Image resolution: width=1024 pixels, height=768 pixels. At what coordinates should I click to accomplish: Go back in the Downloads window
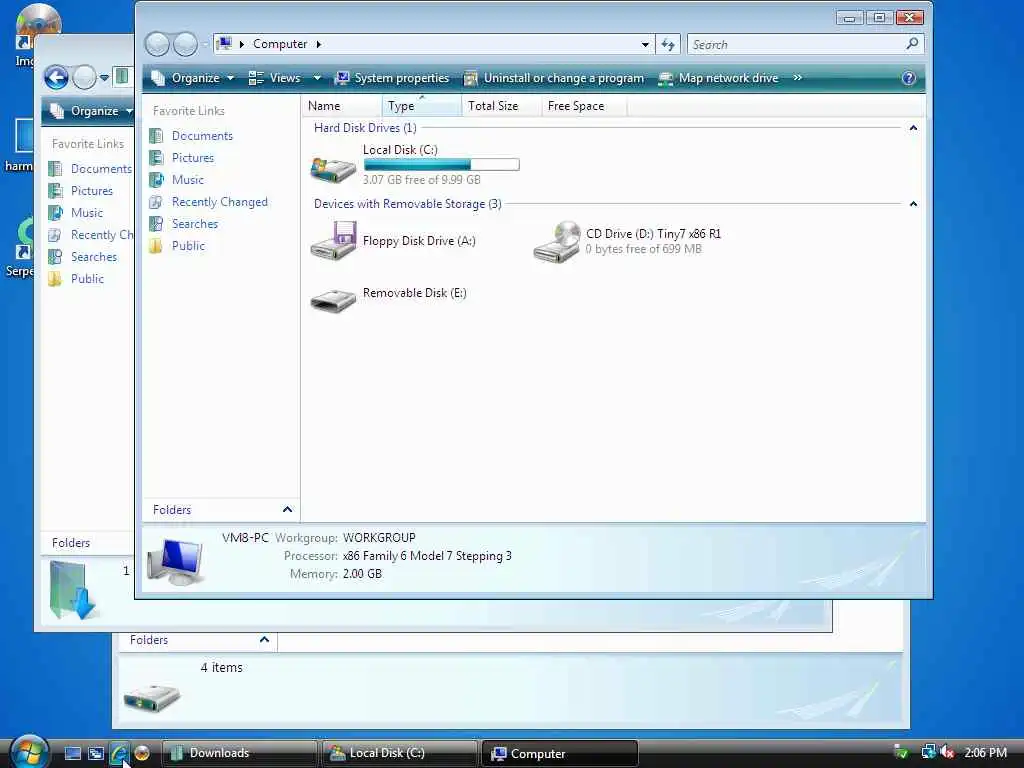point(56,78)
